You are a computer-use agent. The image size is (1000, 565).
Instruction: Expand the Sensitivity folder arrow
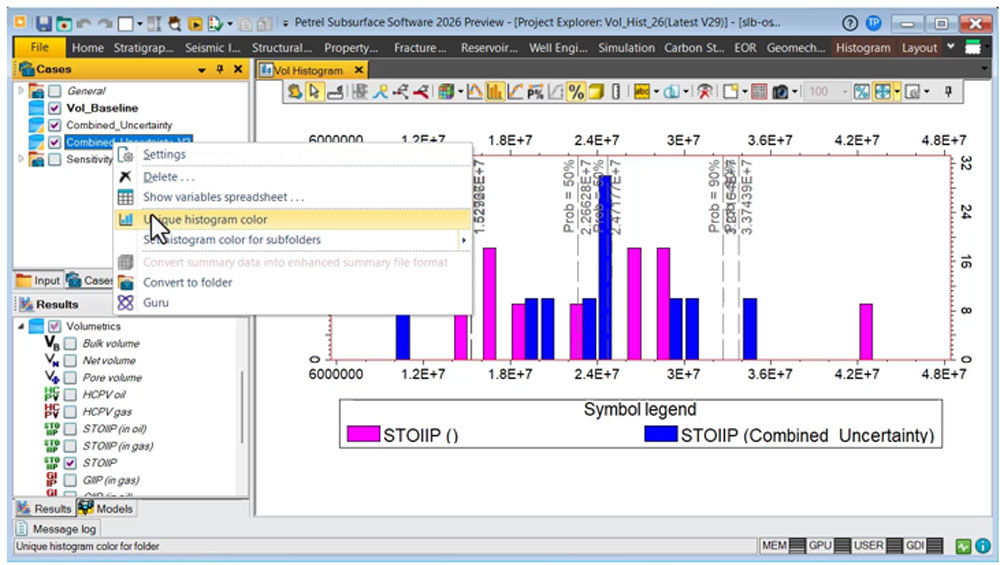coord(21,159)
